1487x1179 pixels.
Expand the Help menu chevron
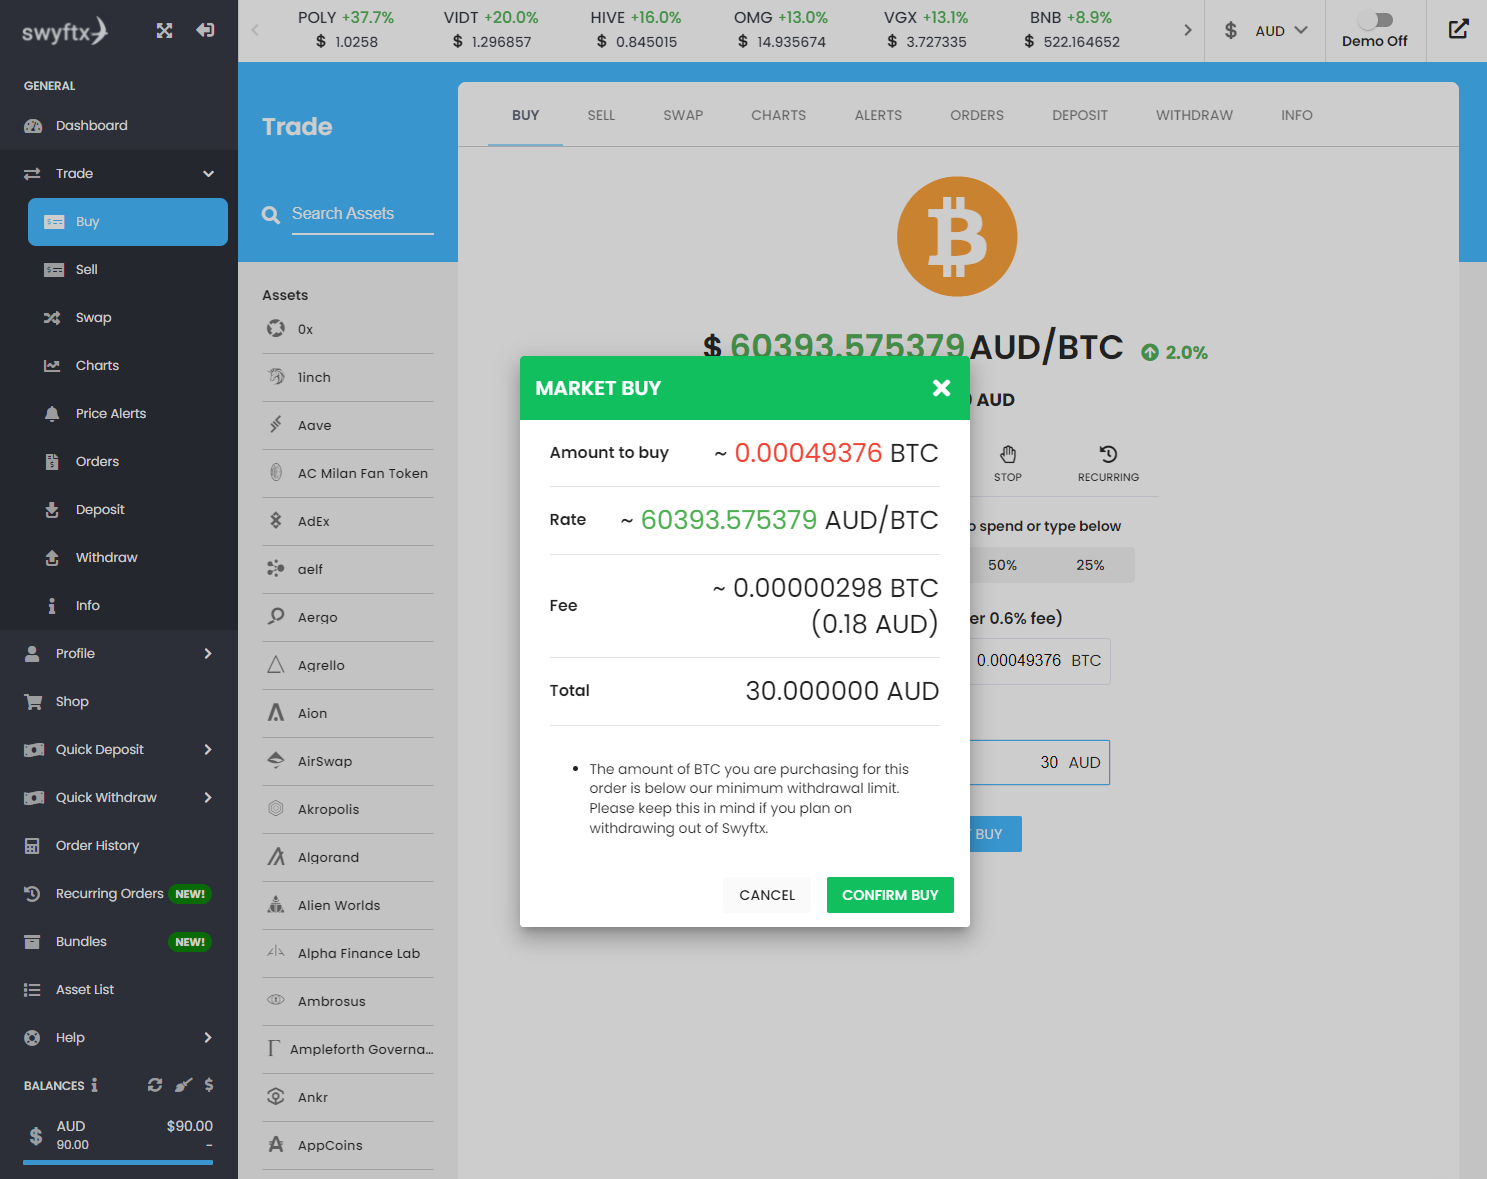208,1038
